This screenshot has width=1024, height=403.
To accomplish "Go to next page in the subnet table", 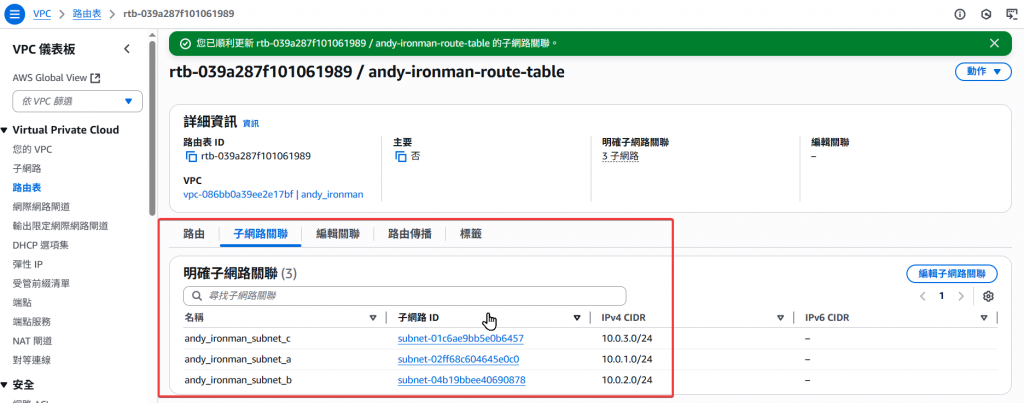I will tap(961, 296).
